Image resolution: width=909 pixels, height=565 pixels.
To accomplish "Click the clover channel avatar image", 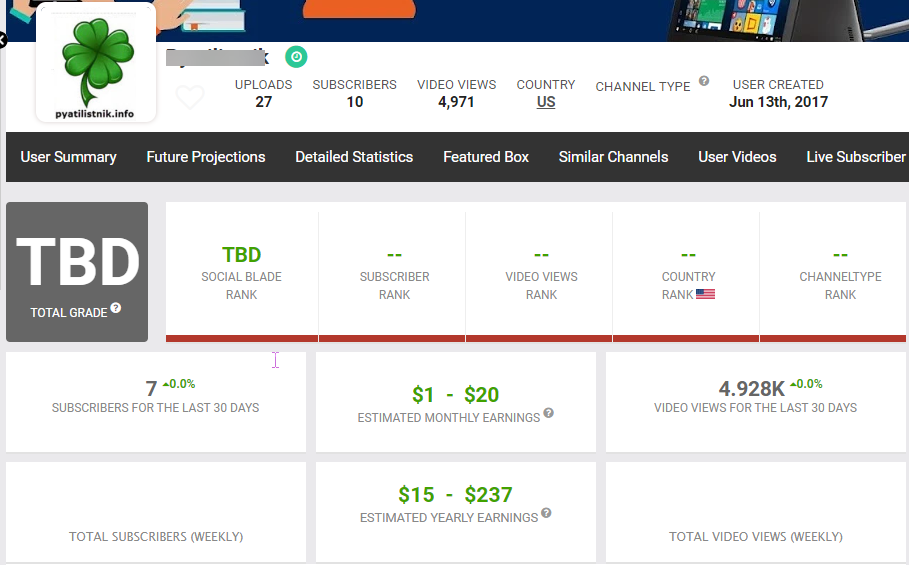I will pyautogui.click(x=96, y=63).
